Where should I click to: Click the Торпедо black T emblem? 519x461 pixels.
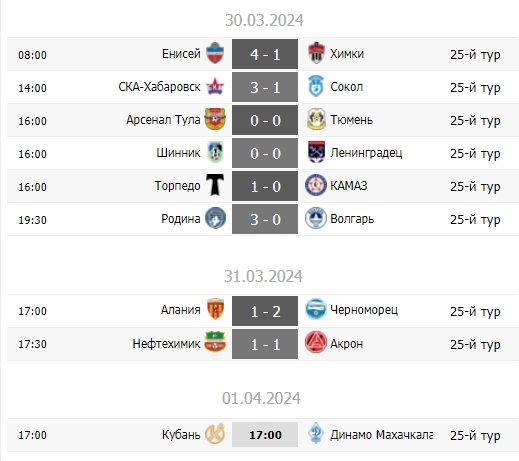(x=215, y=185)
